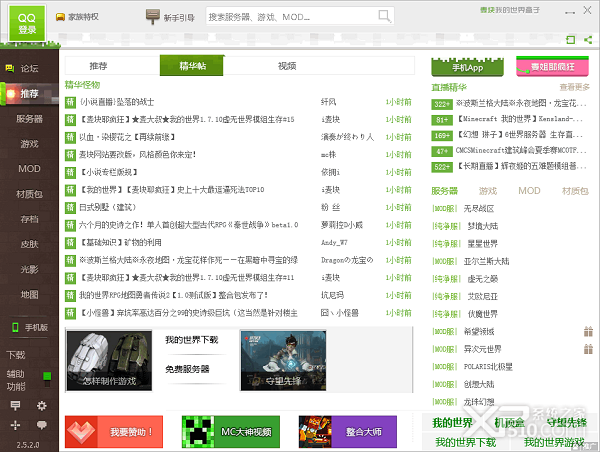Switch to the 推荐 tab

coord(98,66)
